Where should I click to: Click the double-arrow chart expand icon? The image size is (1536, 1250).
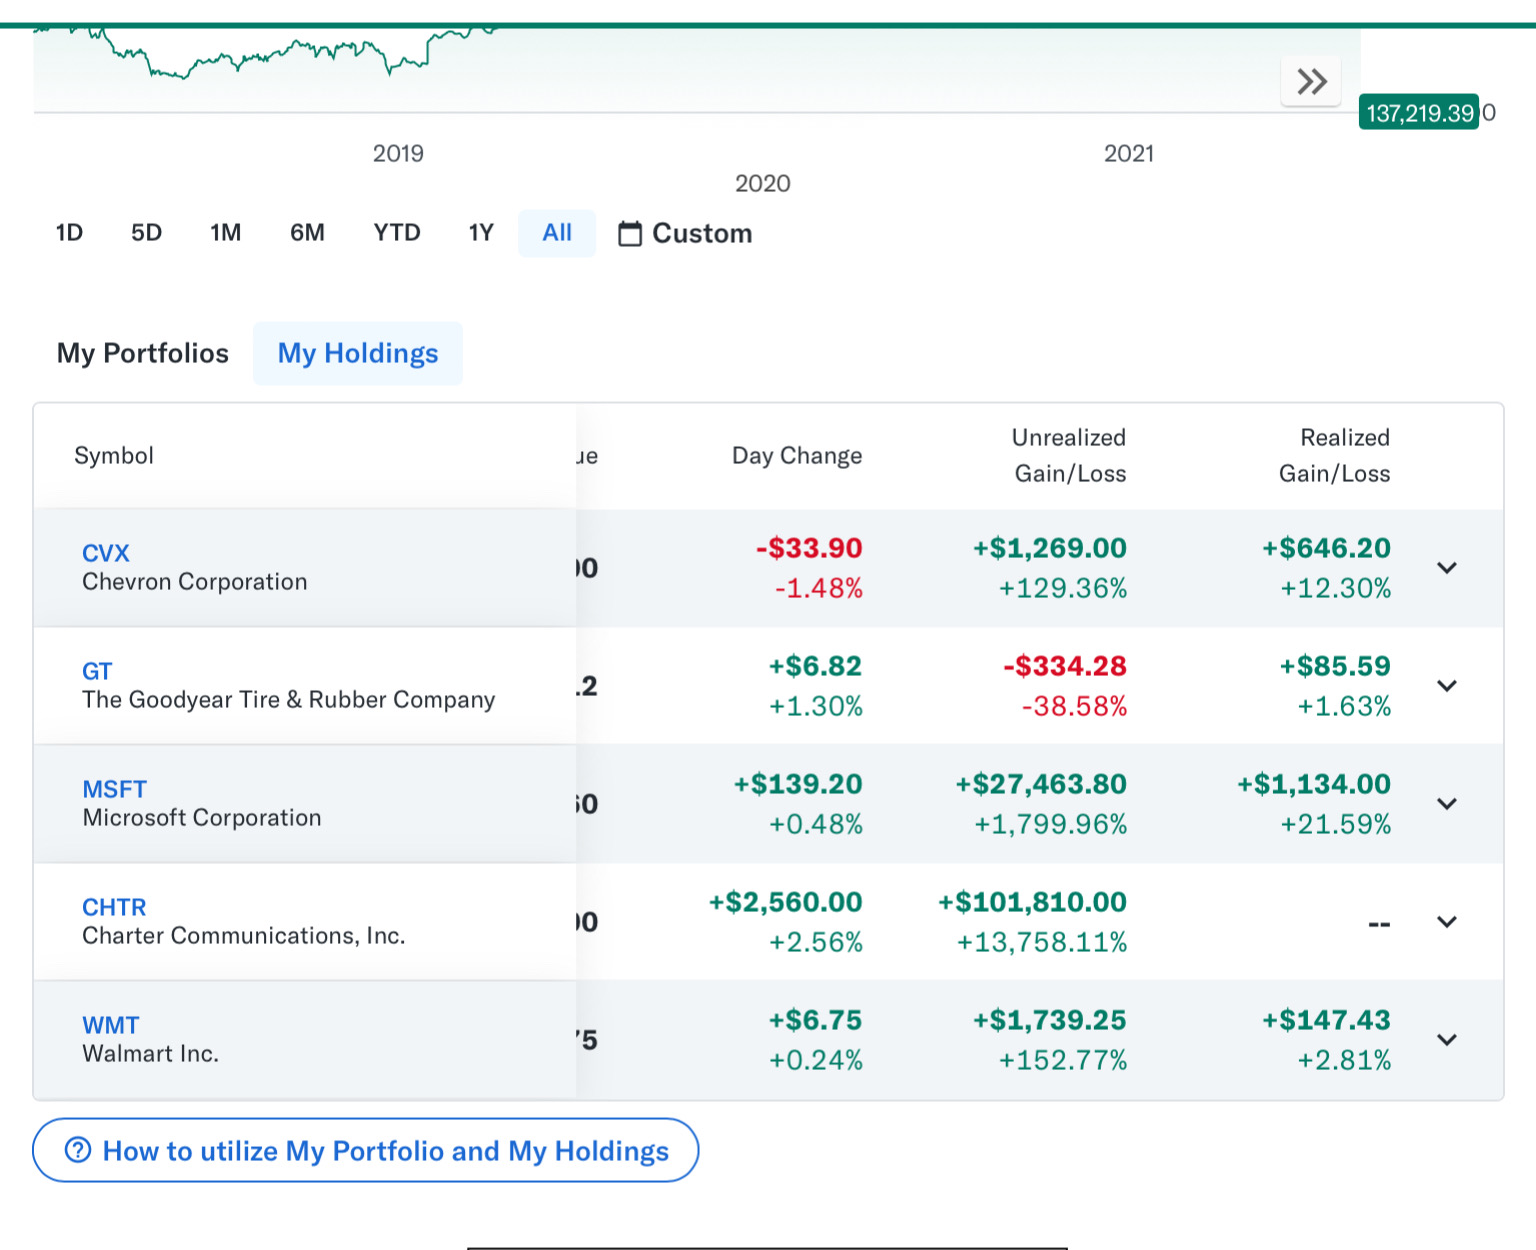coord(1311,82)
